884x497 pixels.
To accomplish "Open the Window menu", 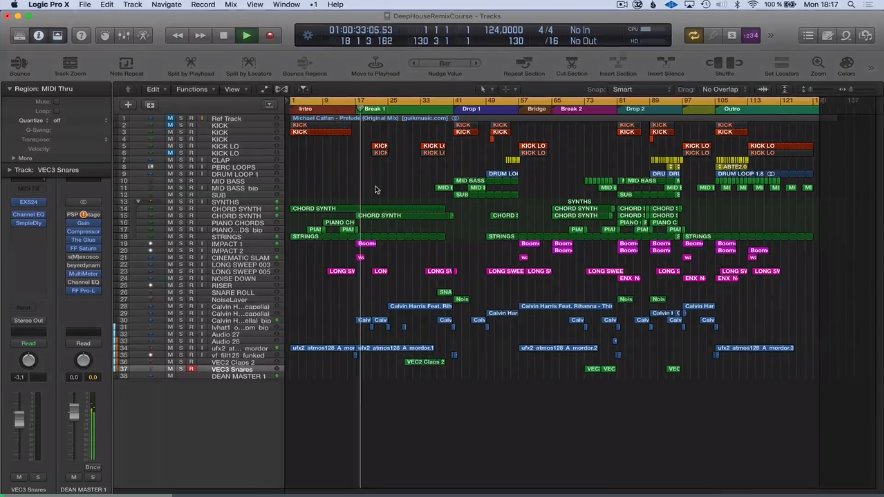I will tap(286, 5).
